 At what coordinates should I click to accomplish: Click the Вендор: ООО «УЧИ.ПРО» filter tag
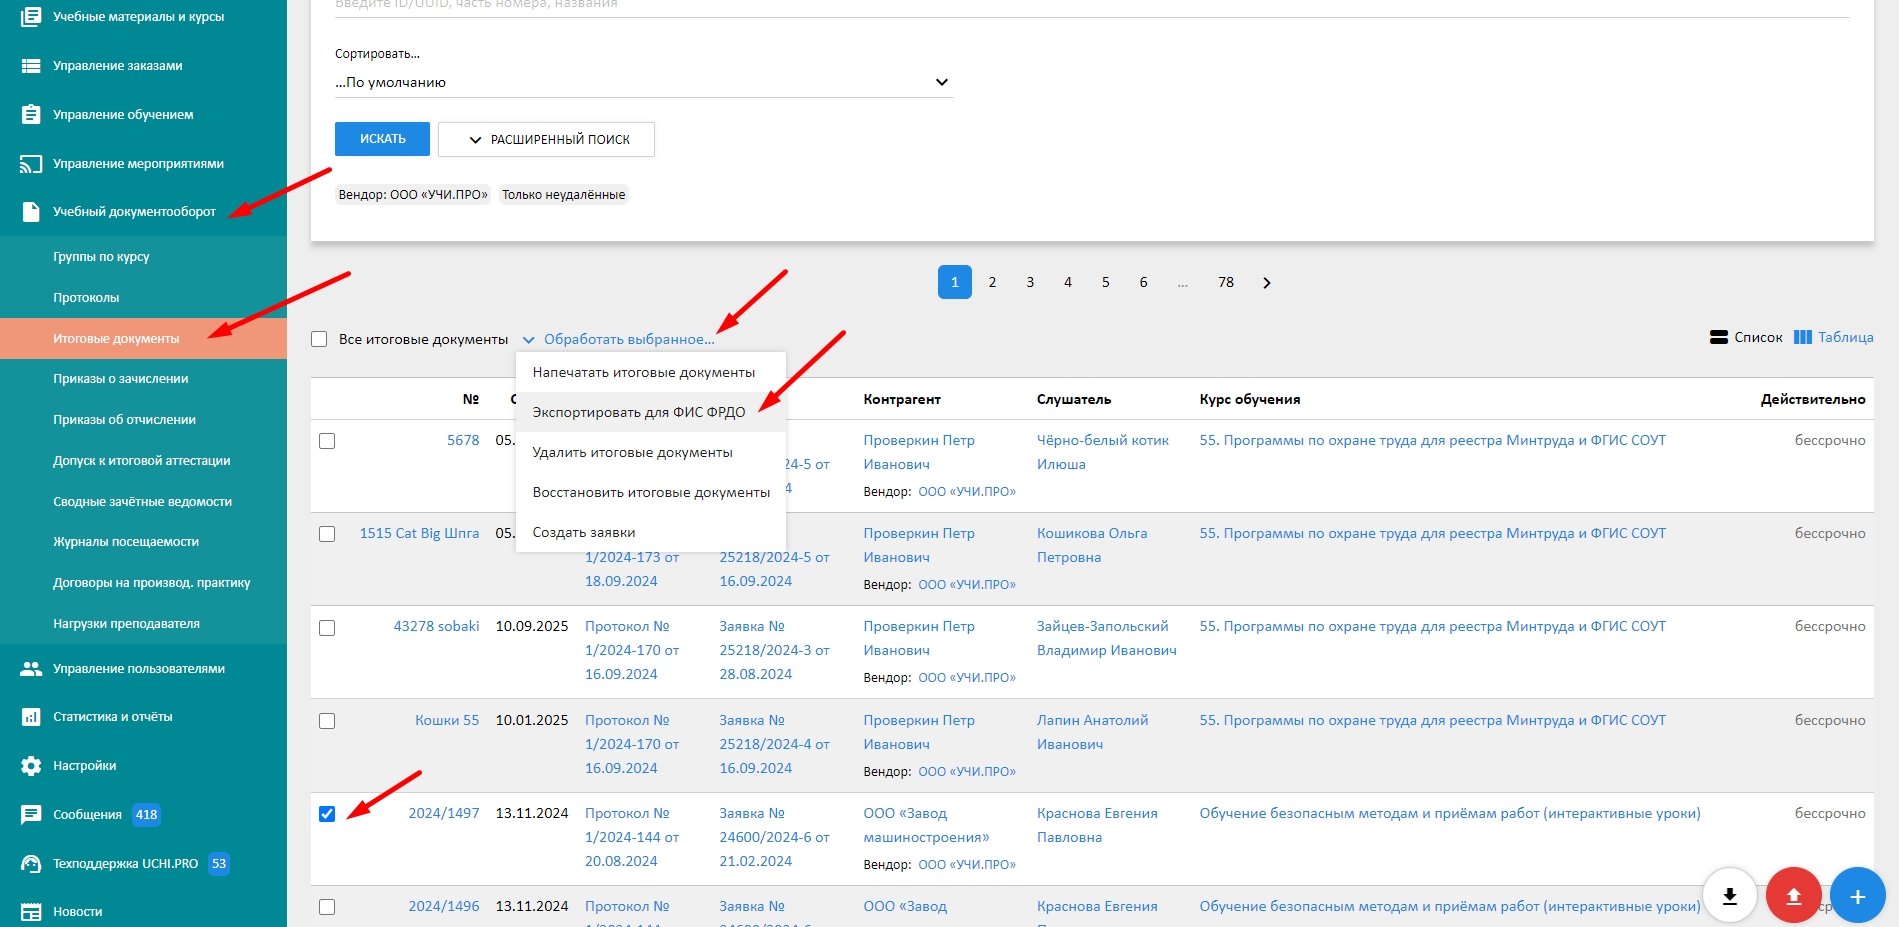click(413, 195)
